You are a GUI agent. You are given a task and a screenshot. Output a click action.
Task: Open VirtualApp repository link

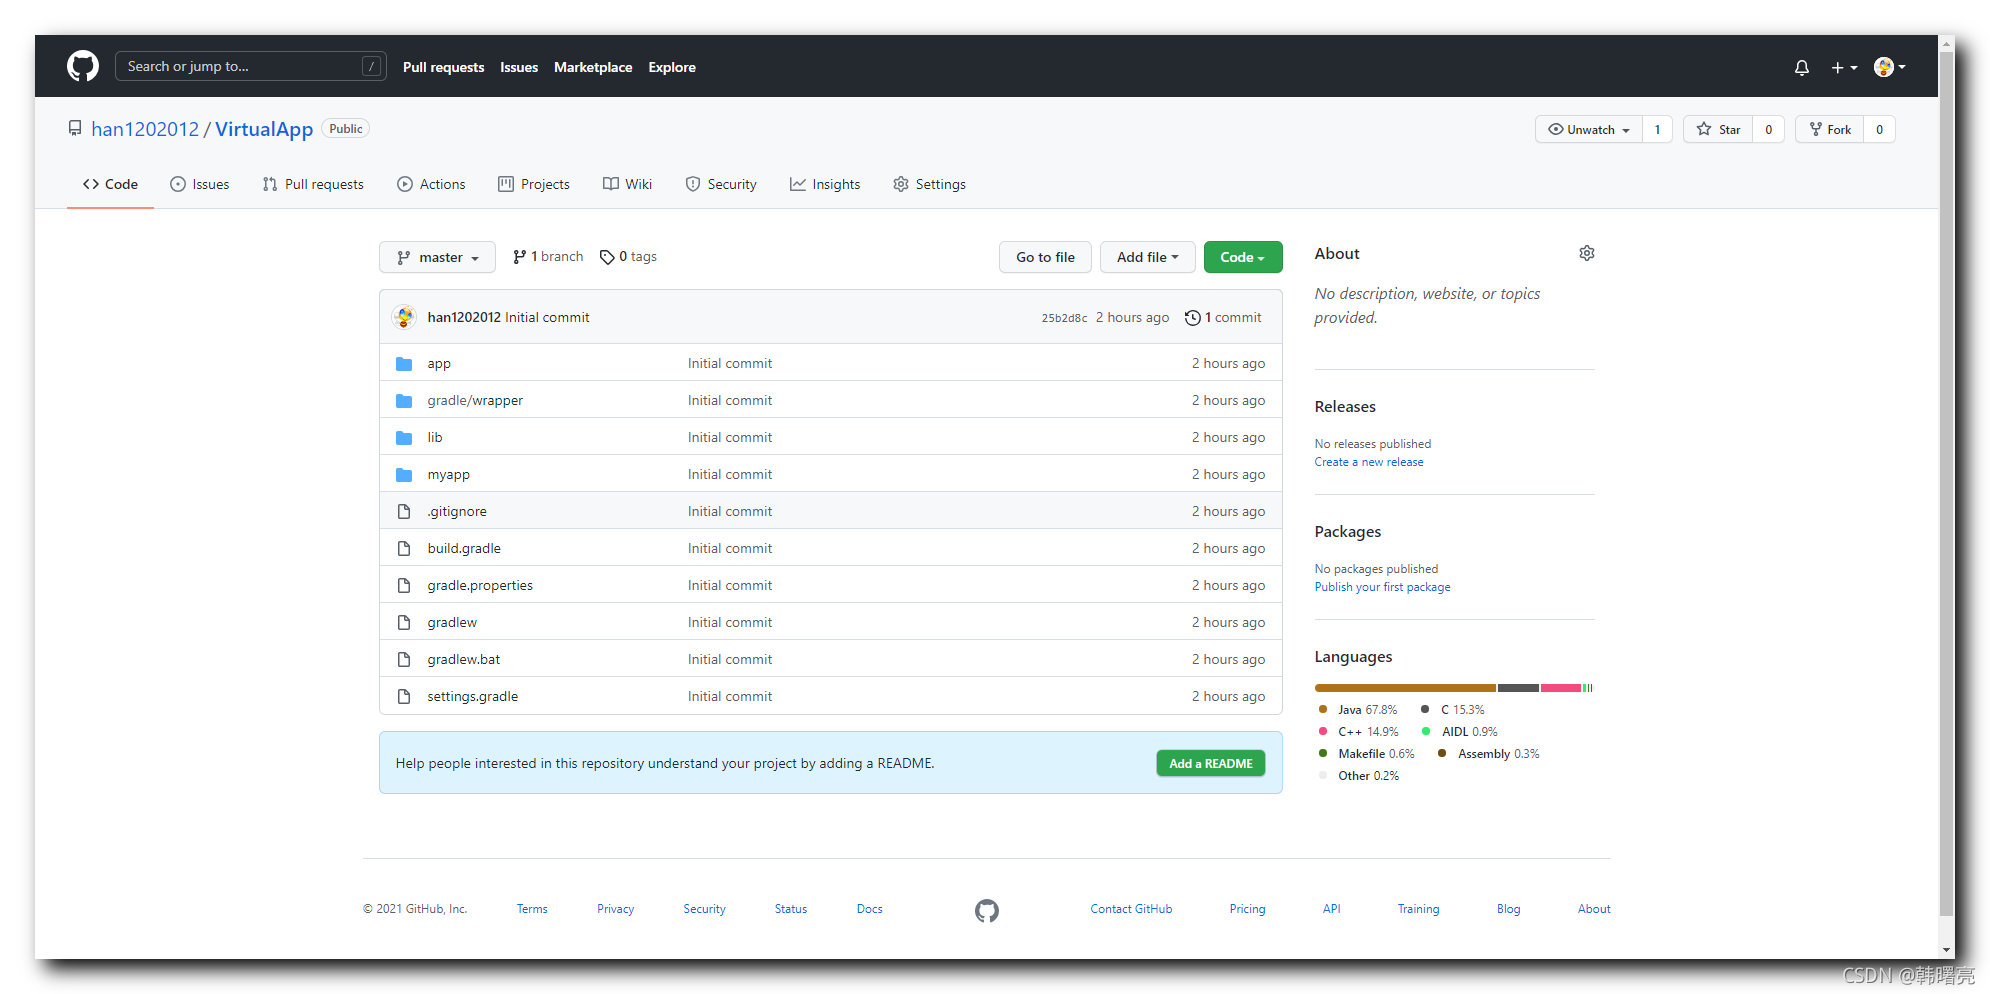264,129
